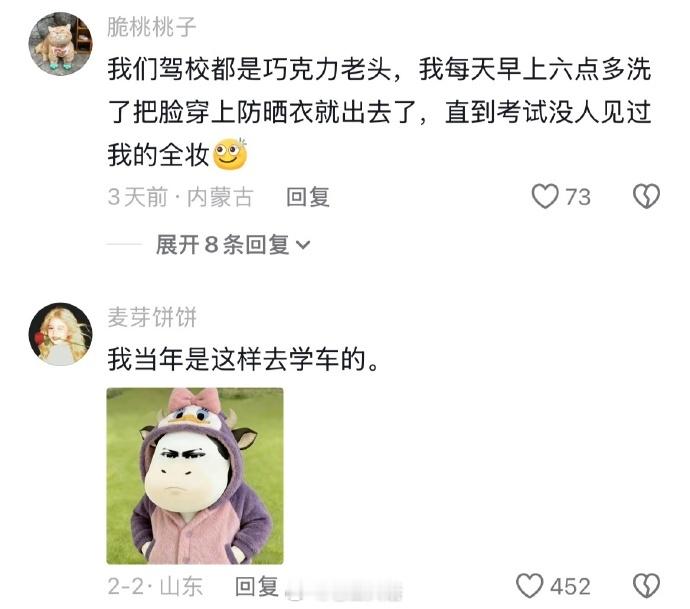Open 麦芽饼饼's avatar profile
This screenshot has height=609, width=690.
(60, 334)
